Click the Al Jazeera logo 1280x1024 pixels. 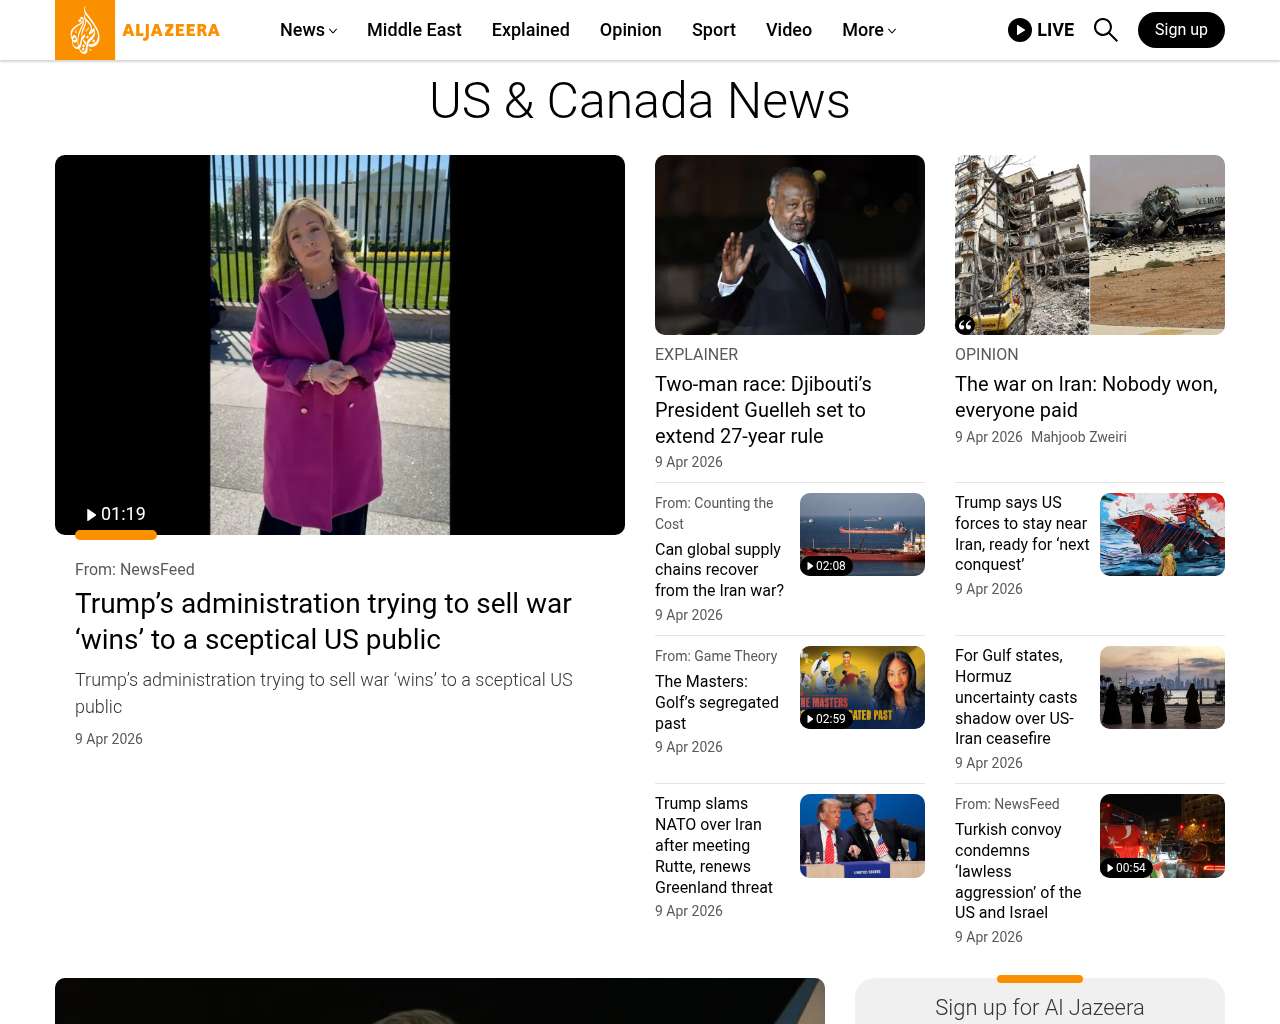pyautogui.click(x=138, y=30)
